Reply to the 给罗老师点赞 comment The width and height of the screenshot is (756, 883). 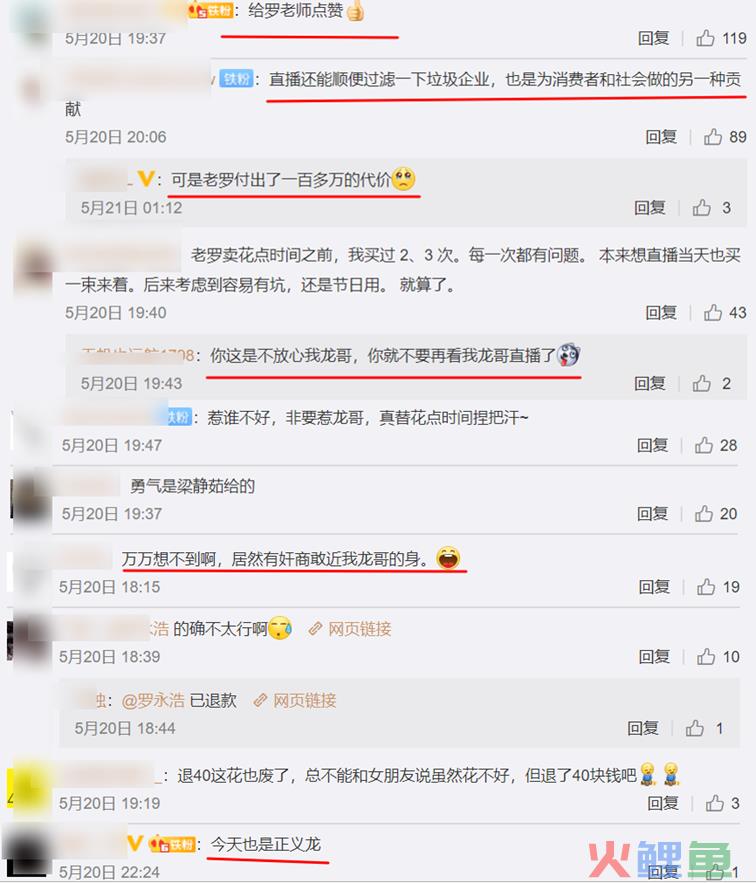pos(653,38)
